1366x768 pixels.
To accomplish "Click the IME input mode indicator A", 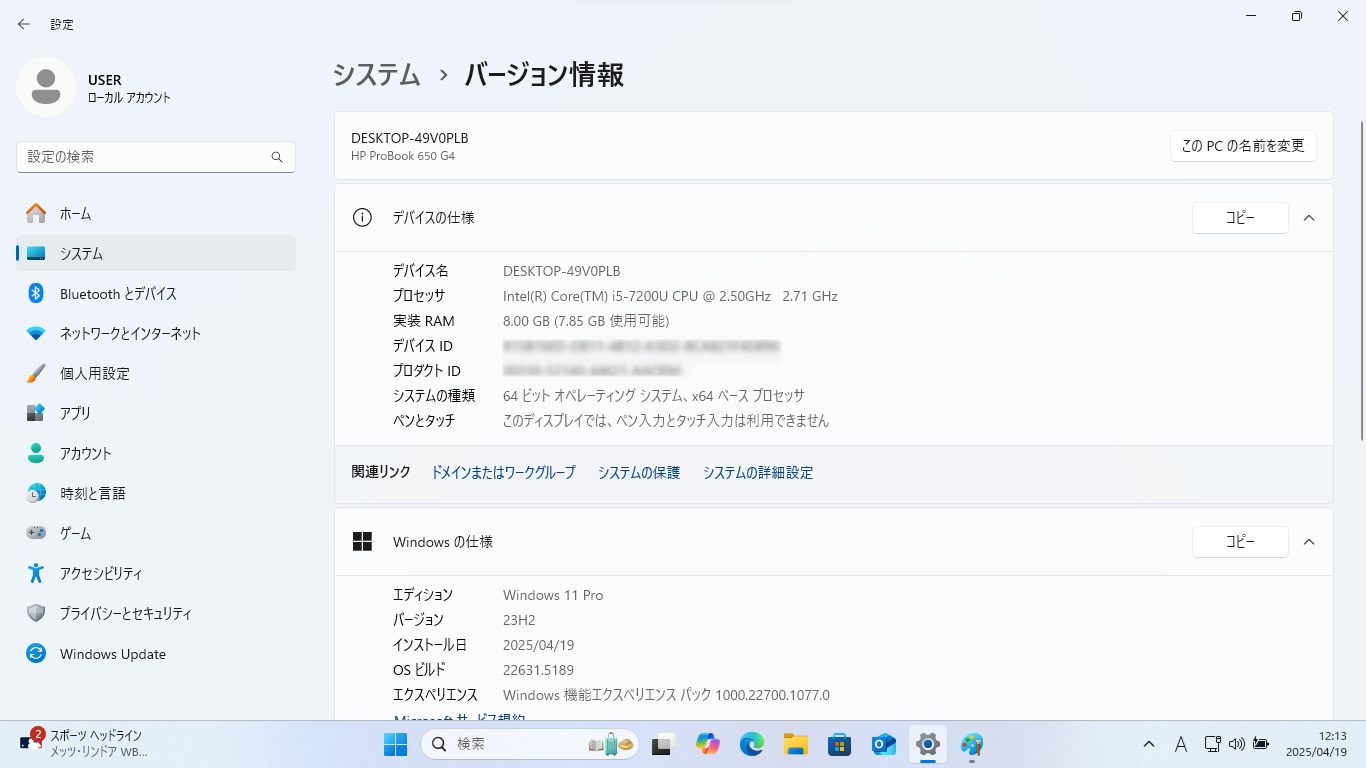I will click(1181, 745).
